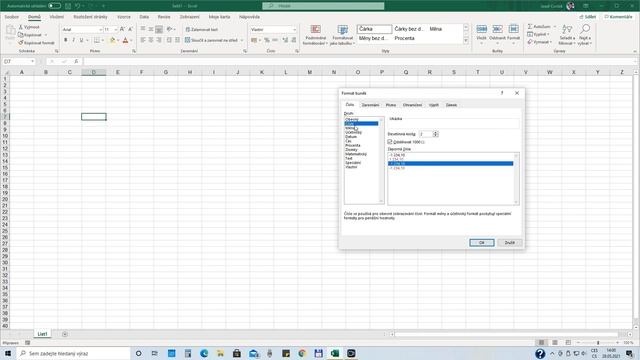The image size is (640, 360).
Task: Toggle bold formatting in the ribbon
Action: 66,40
